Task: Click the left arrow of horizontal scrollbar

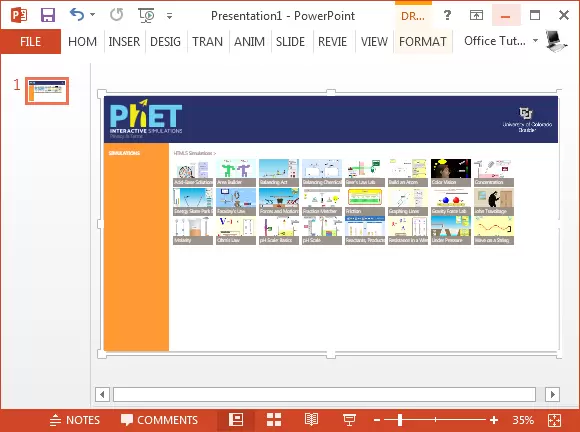Action: pyautogui.click(x=102, y=394)
